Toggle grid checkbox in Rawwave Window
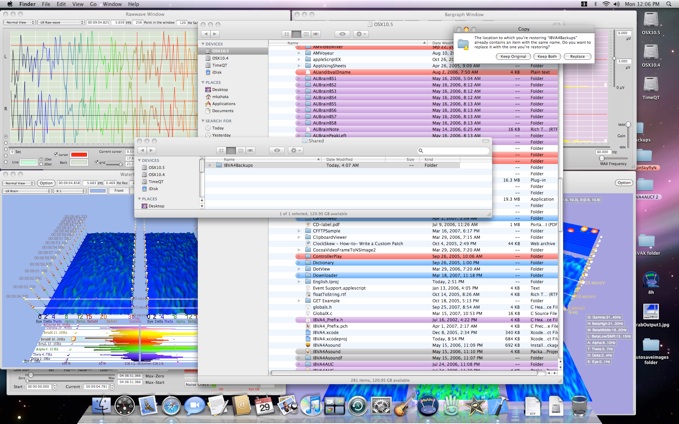 point(97,162)
